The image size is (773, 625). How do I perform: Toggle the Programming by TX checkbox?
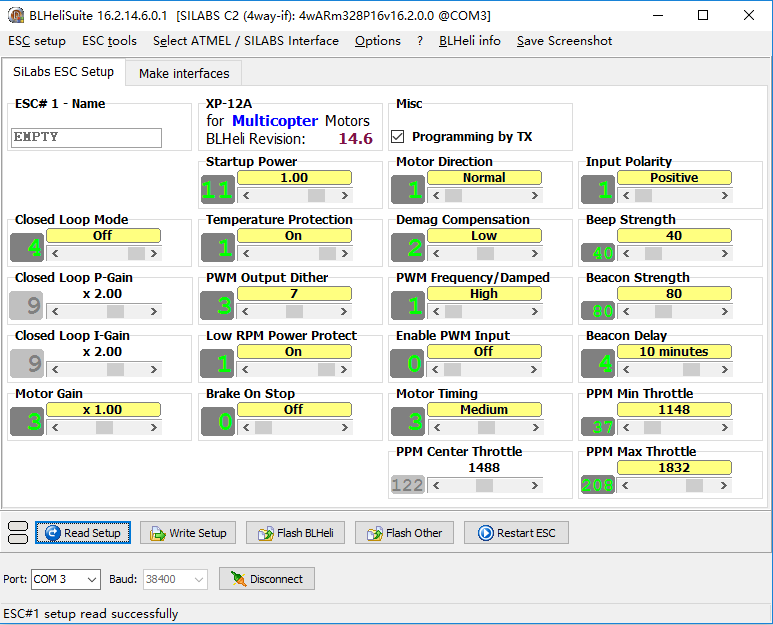398,137
